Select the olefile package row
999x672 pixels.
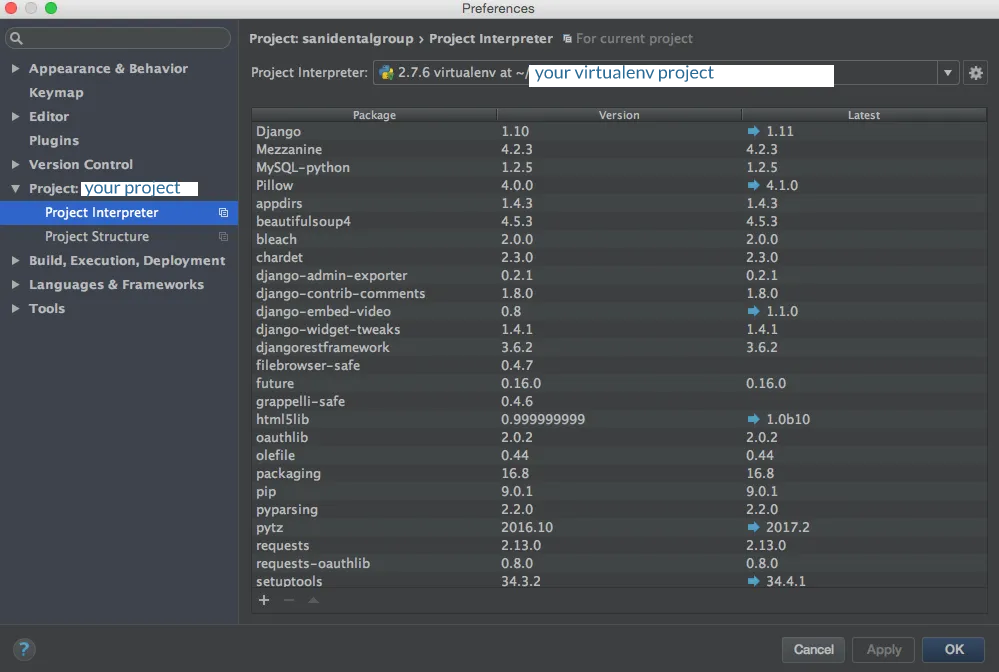[x=619, y=455]
